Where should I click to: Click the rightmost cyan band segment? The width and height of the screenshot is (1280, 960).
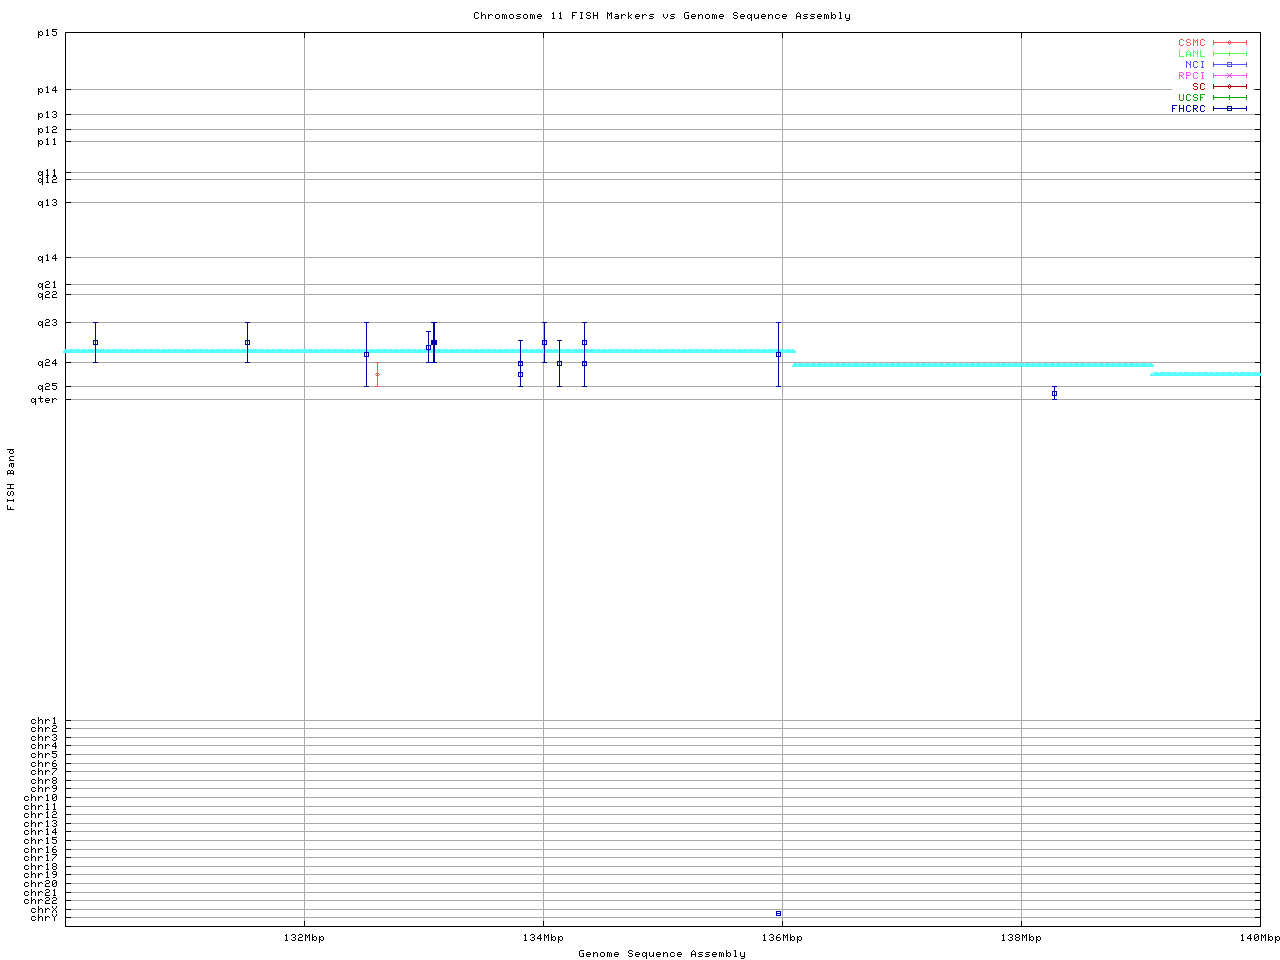click(x=1205, y=374)
